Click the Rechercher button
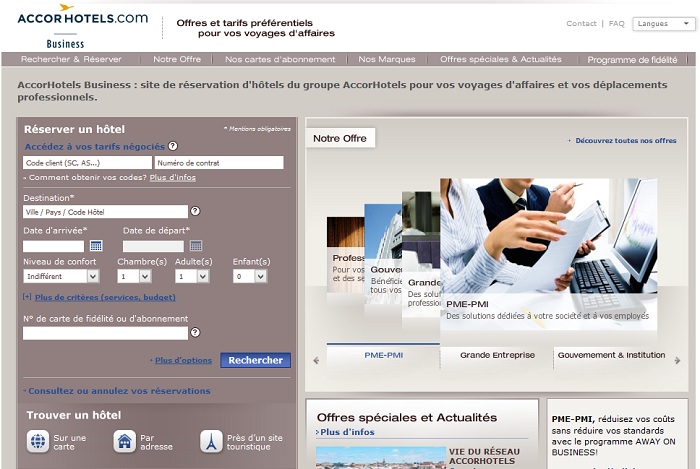Screen dimensions: 700x469 (x=255, y=360)
